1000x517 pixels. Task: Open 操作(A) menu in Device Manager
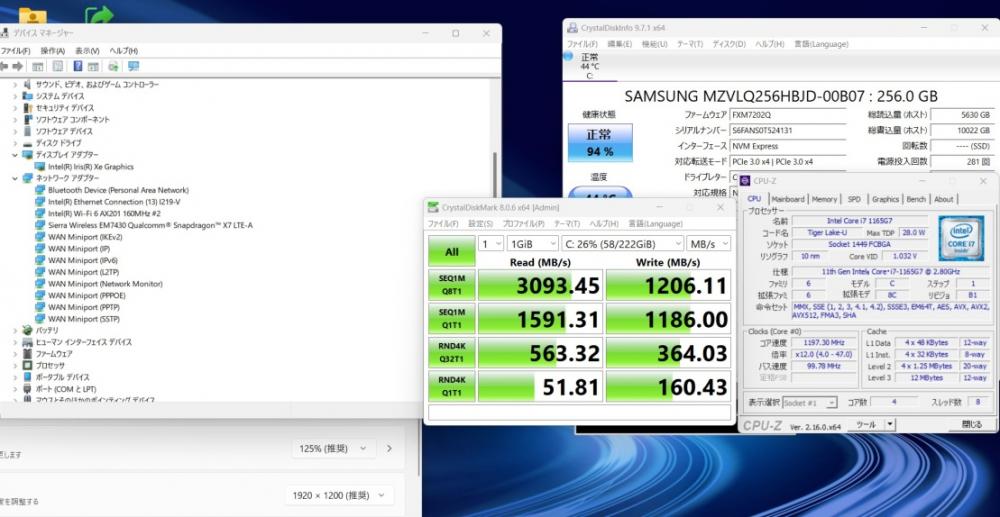53,51
